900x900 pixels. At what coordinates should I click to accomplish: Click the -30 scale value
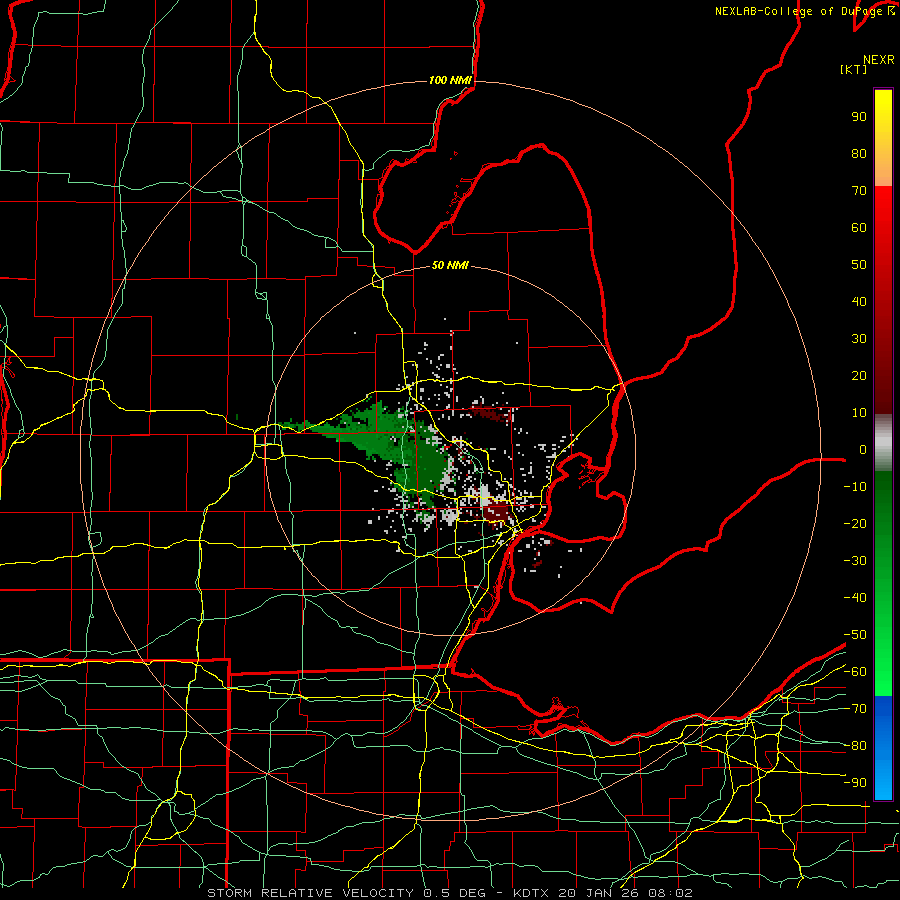point(855,561)
